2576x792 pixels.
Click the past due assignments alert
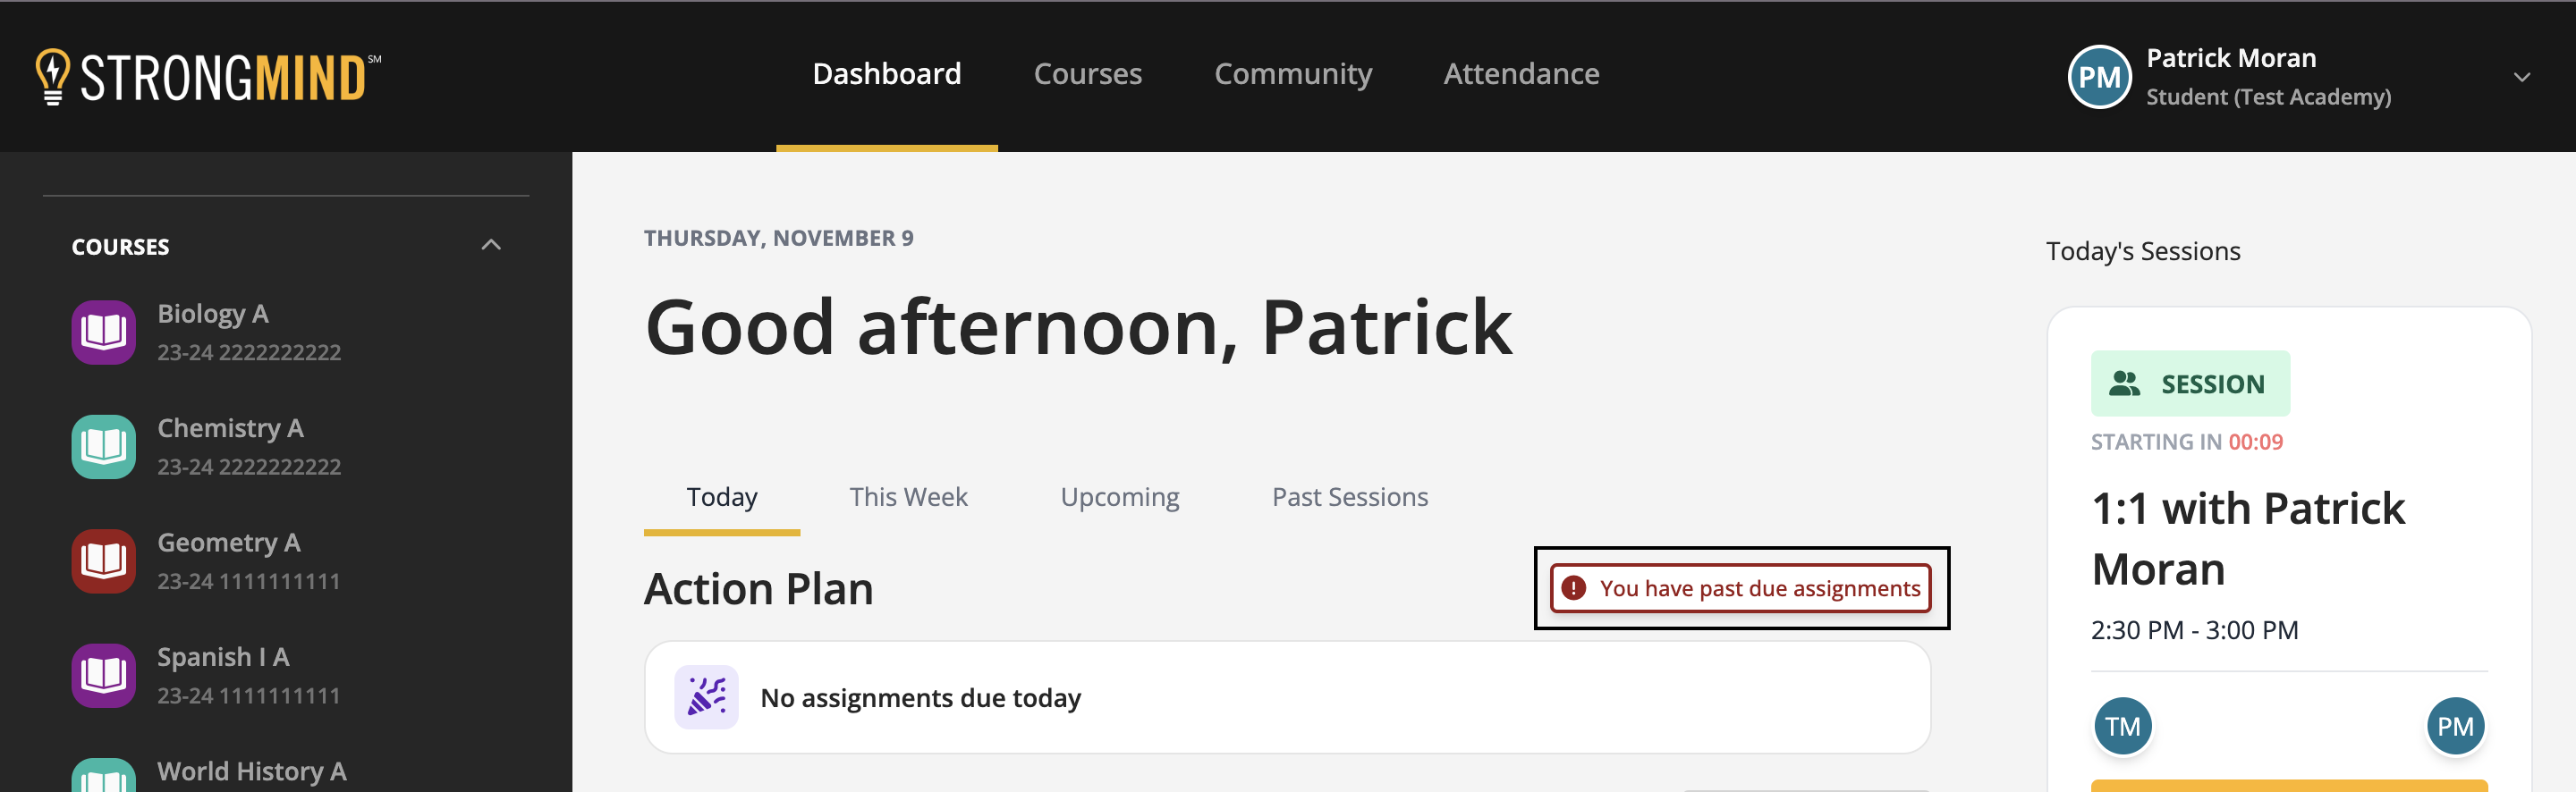coord(1740,588)
